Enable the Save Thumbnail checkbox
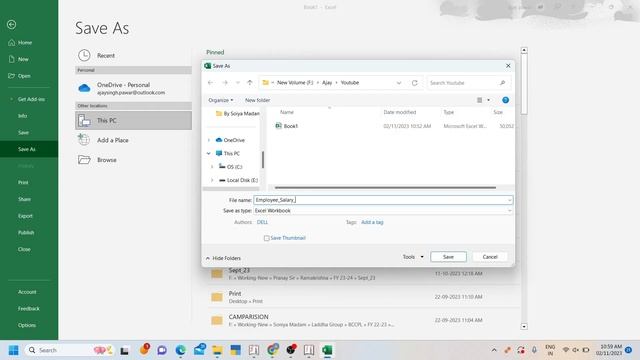 pos(267,238)
